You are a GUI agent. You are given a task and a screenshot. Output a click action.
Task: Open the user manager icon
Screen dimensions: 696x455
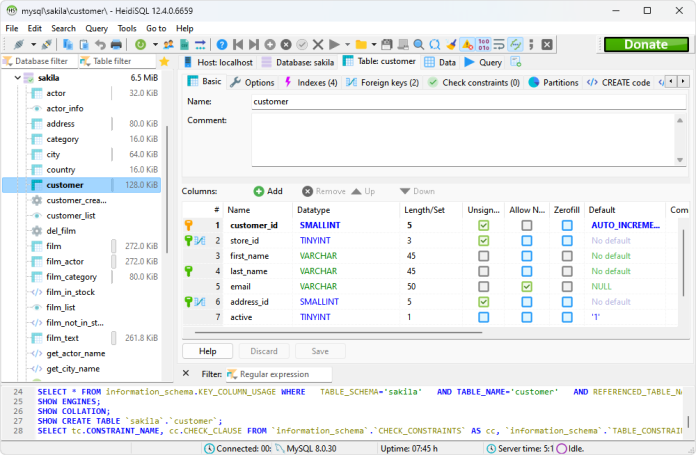(x=166, y=45)
